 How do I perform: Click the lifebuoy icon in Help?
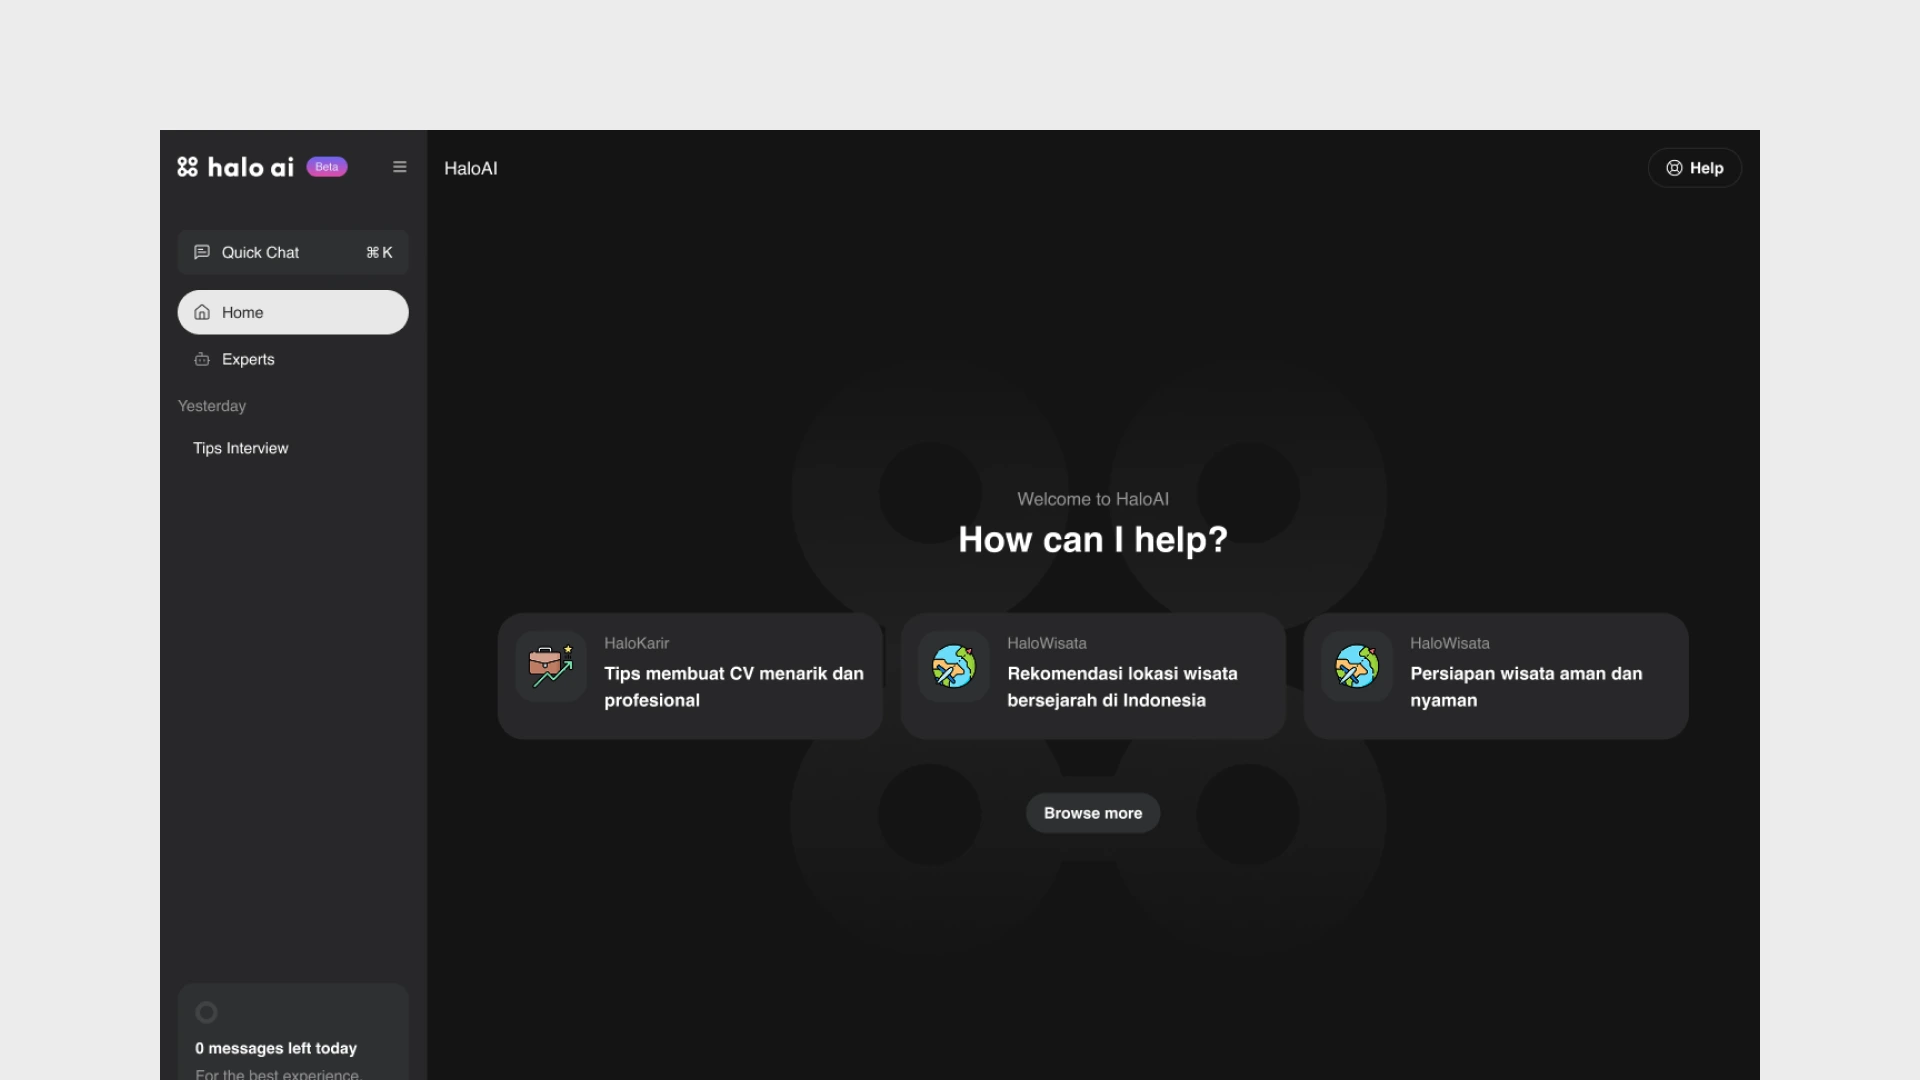click(1674, 168)
